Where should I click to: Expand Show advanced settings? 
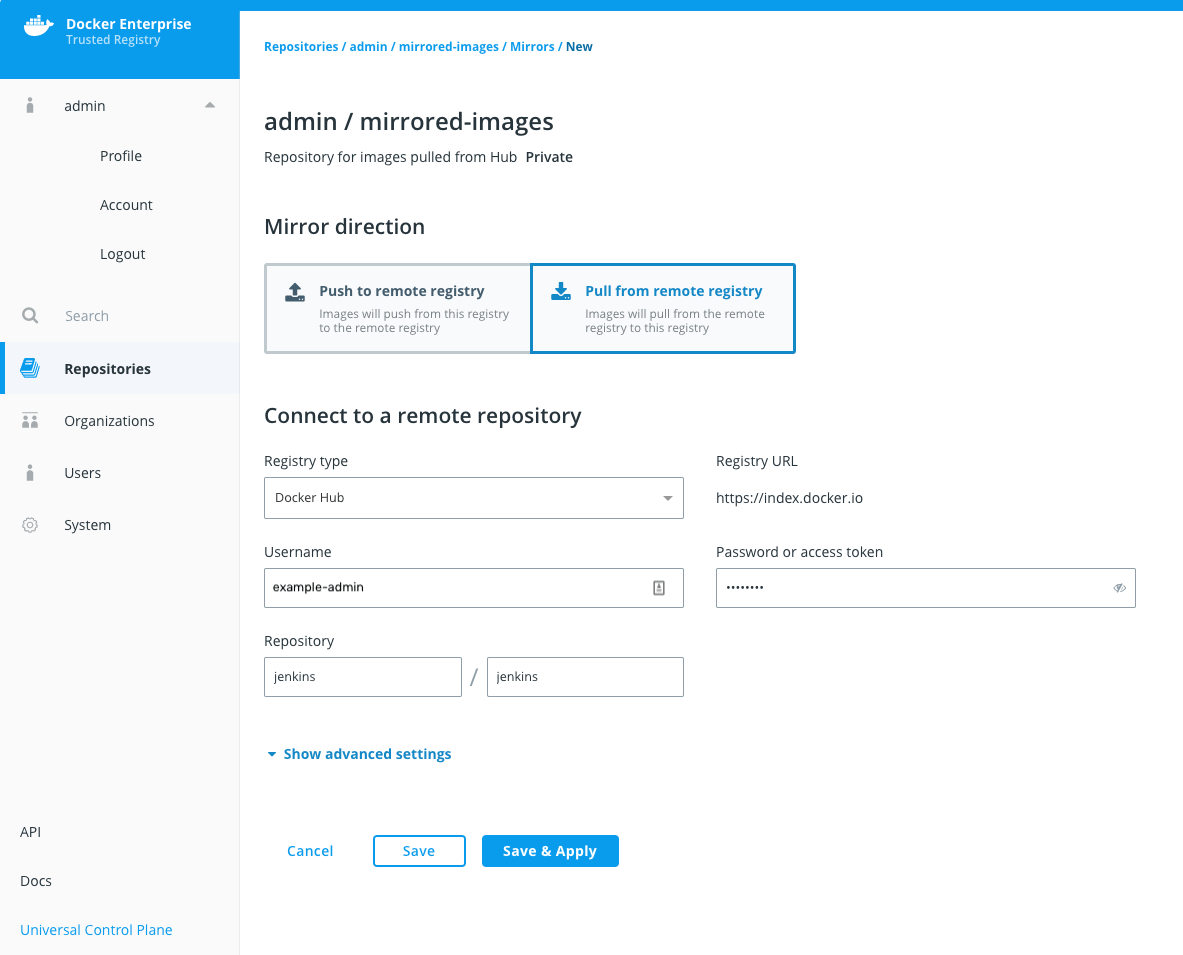[x=359, y=754]
